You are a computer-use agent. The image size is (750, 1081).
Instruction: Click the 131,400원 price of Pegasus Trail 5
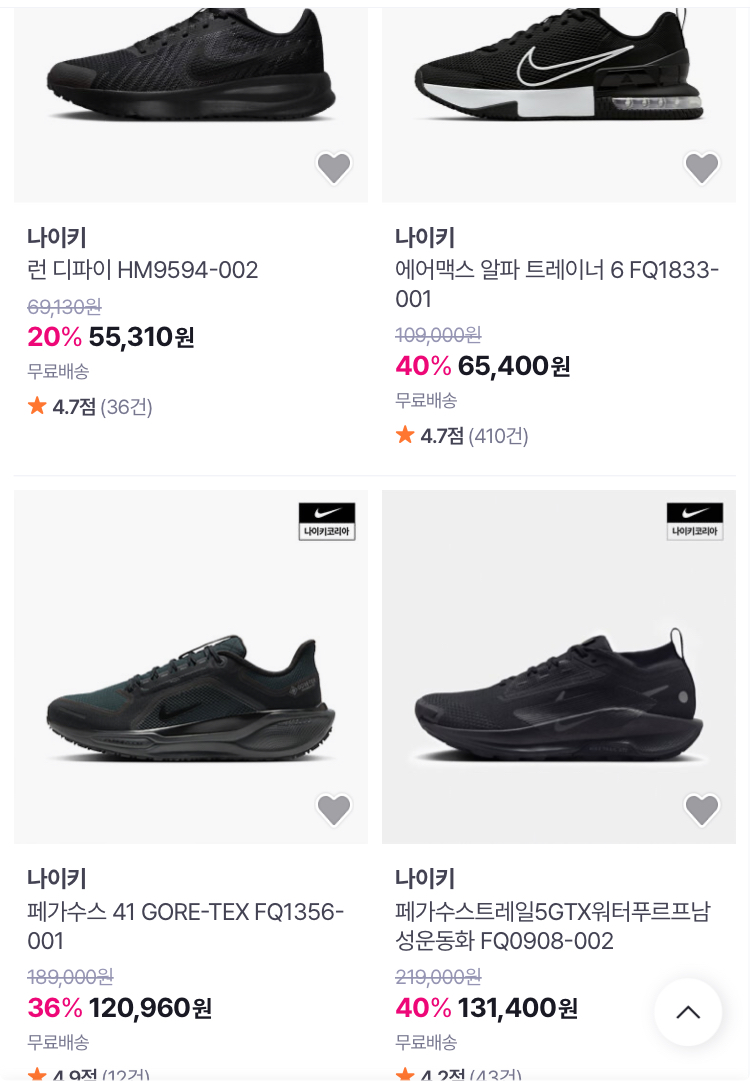pyautogui.click(x=517, y=1008)
